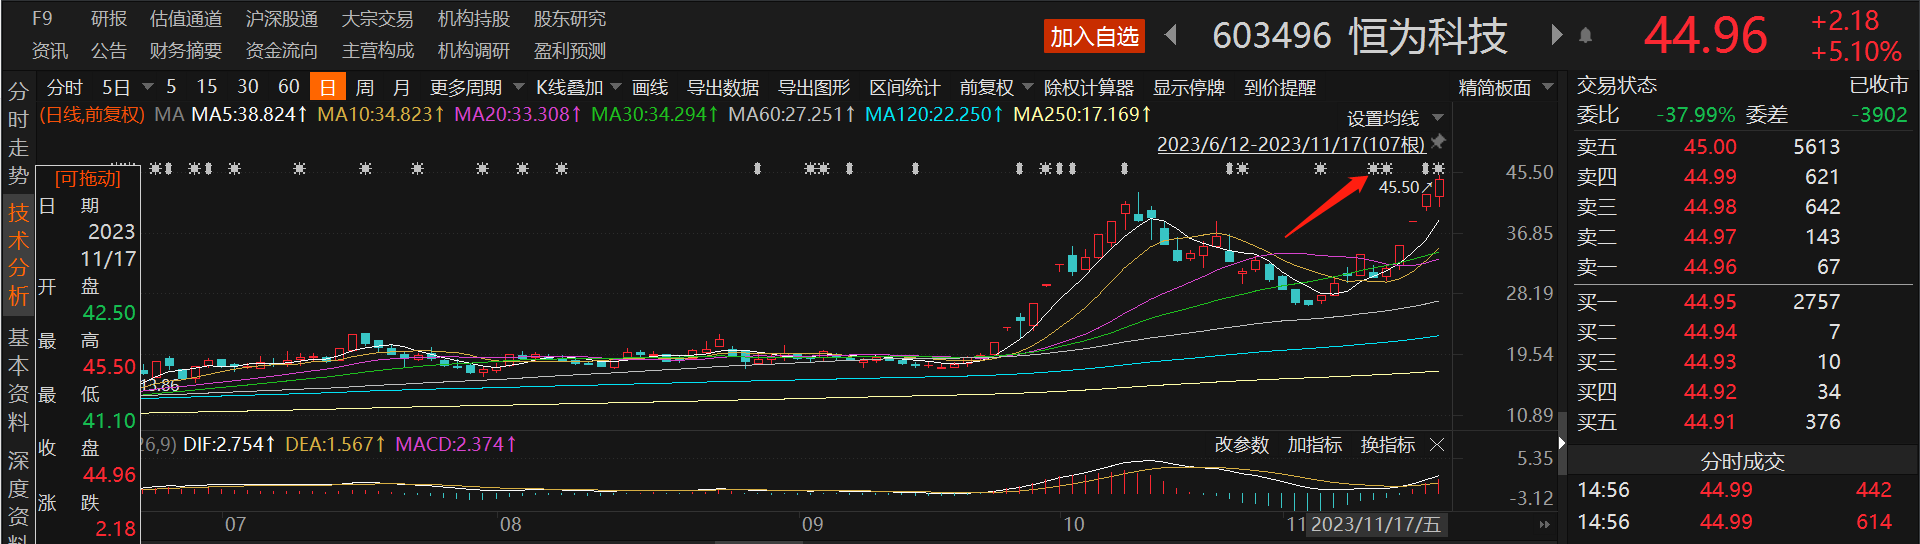This screenshot has width=1920, height=544.
Task: Open the 前复权 adjustment dropdown
Action: [x=996, y=88]
